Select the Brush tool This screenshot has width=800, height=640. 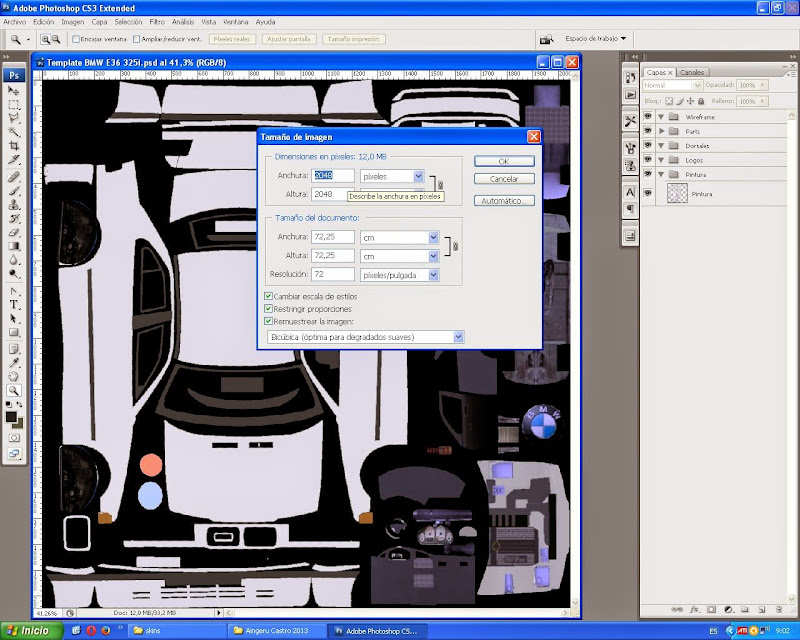pos(14,191)
